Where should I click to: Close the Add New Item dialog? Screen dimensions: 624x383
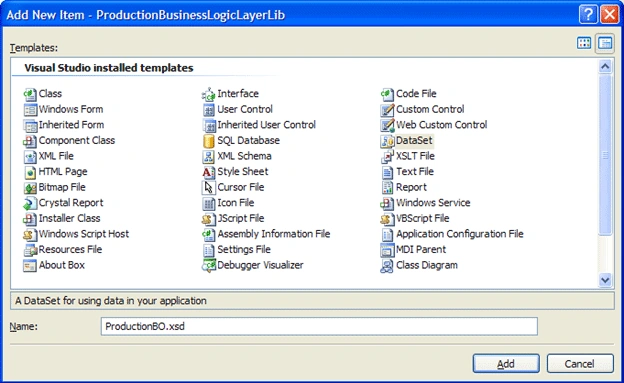(609, 15)
